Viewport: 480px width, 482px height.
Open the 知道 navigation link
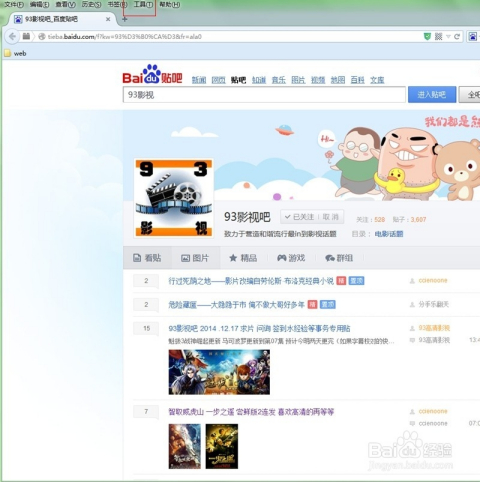click(259, 80)
